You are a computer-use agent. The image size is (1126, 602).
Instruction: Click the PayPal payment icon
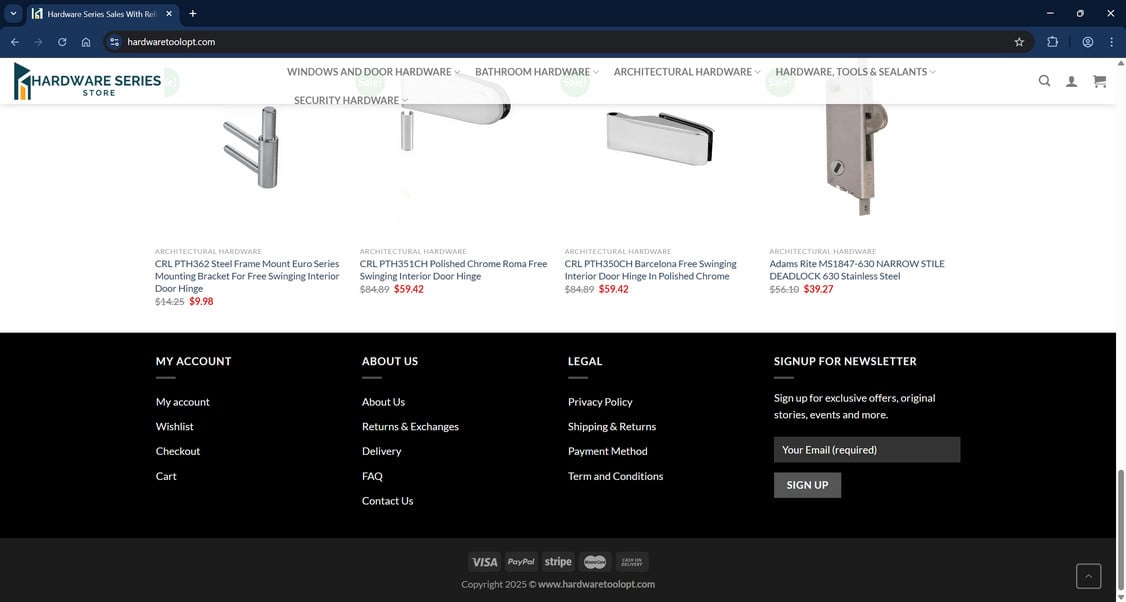[521, 562]
